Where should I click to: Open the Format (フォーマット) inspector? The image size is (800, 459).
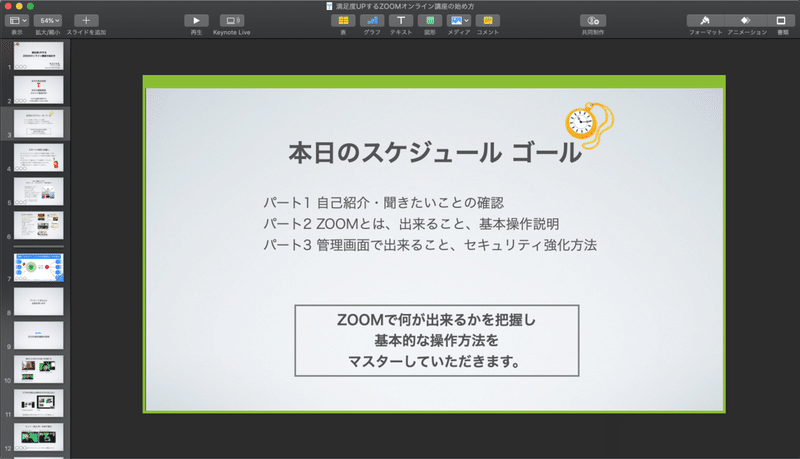tap(706, 20)
